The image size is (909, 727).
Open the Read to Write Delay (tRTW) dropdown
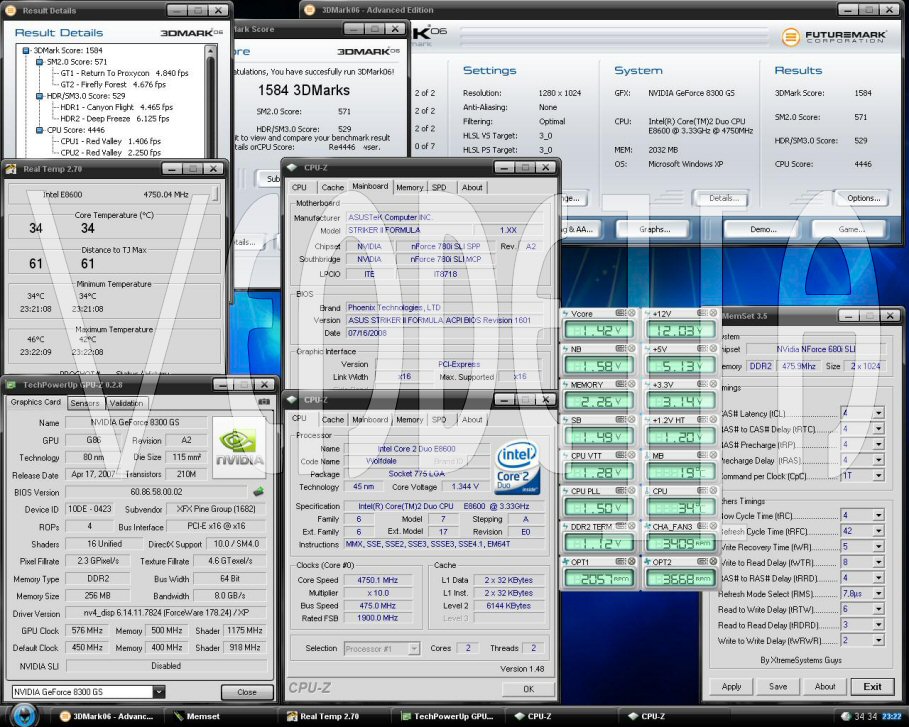(x=879, y=609)
